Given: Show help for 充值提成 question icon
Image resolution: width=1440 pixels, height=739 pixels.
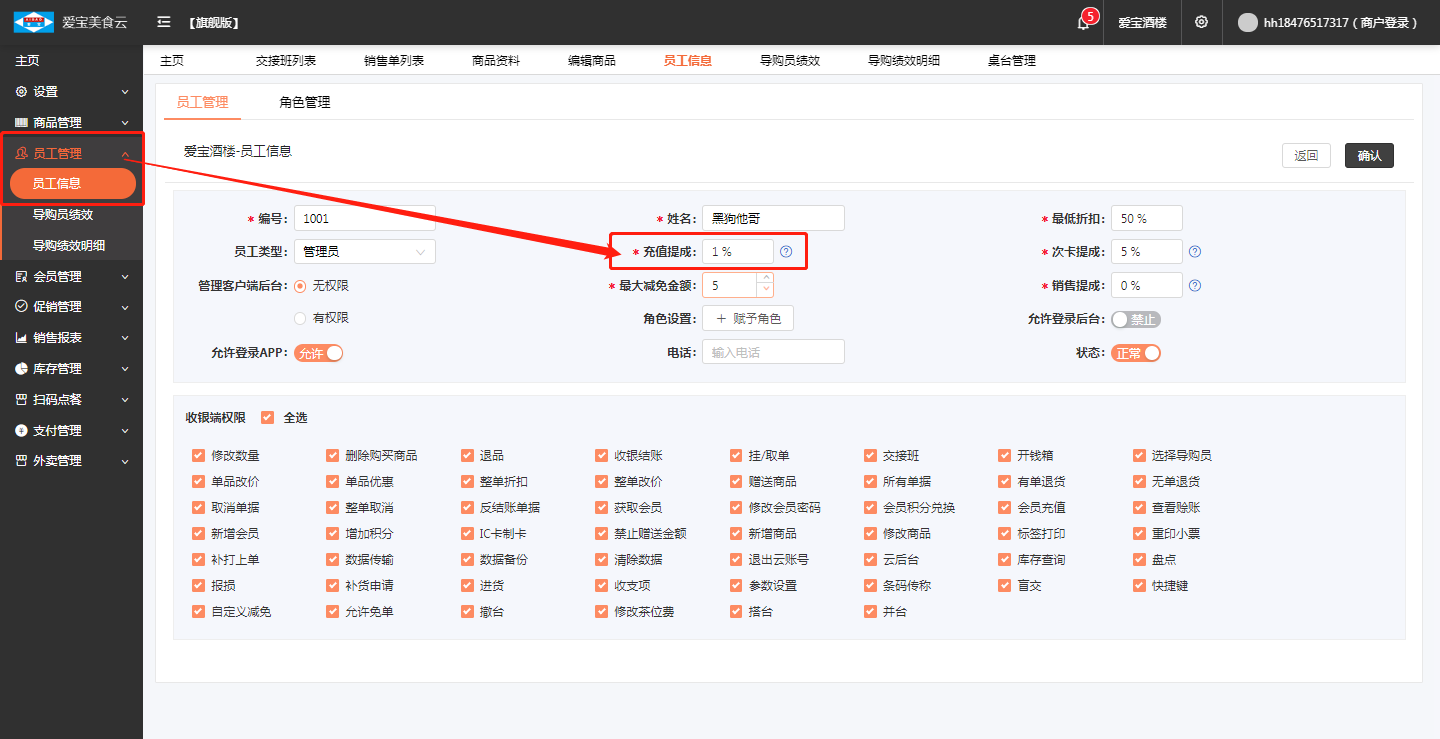Looking at the screenshot, I should (x=786, y=252).
